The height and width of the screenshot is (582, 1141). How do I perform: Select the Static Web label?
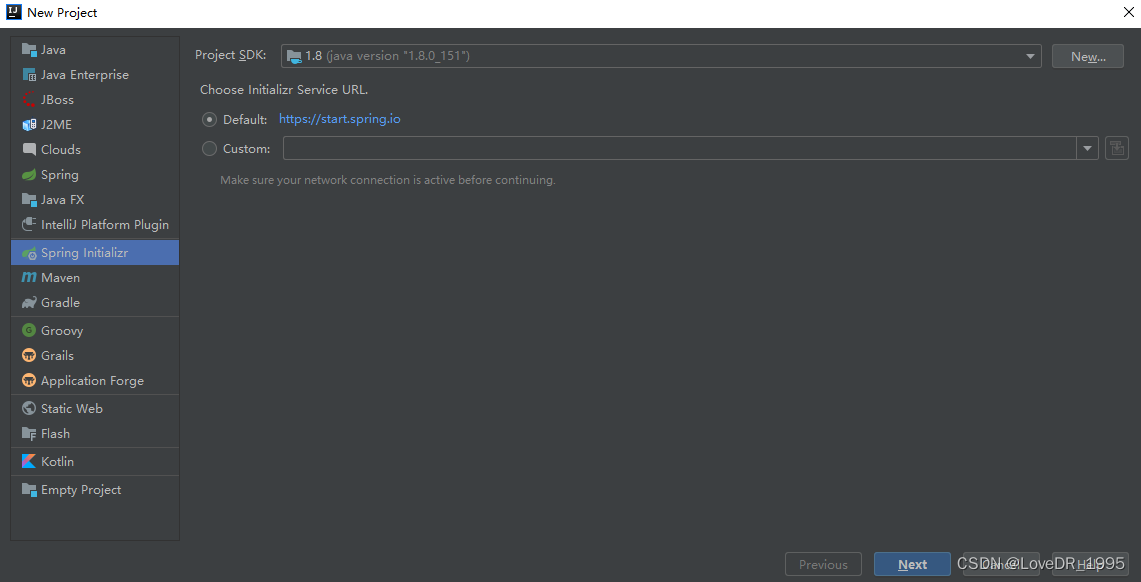click(x=71, y=408)
